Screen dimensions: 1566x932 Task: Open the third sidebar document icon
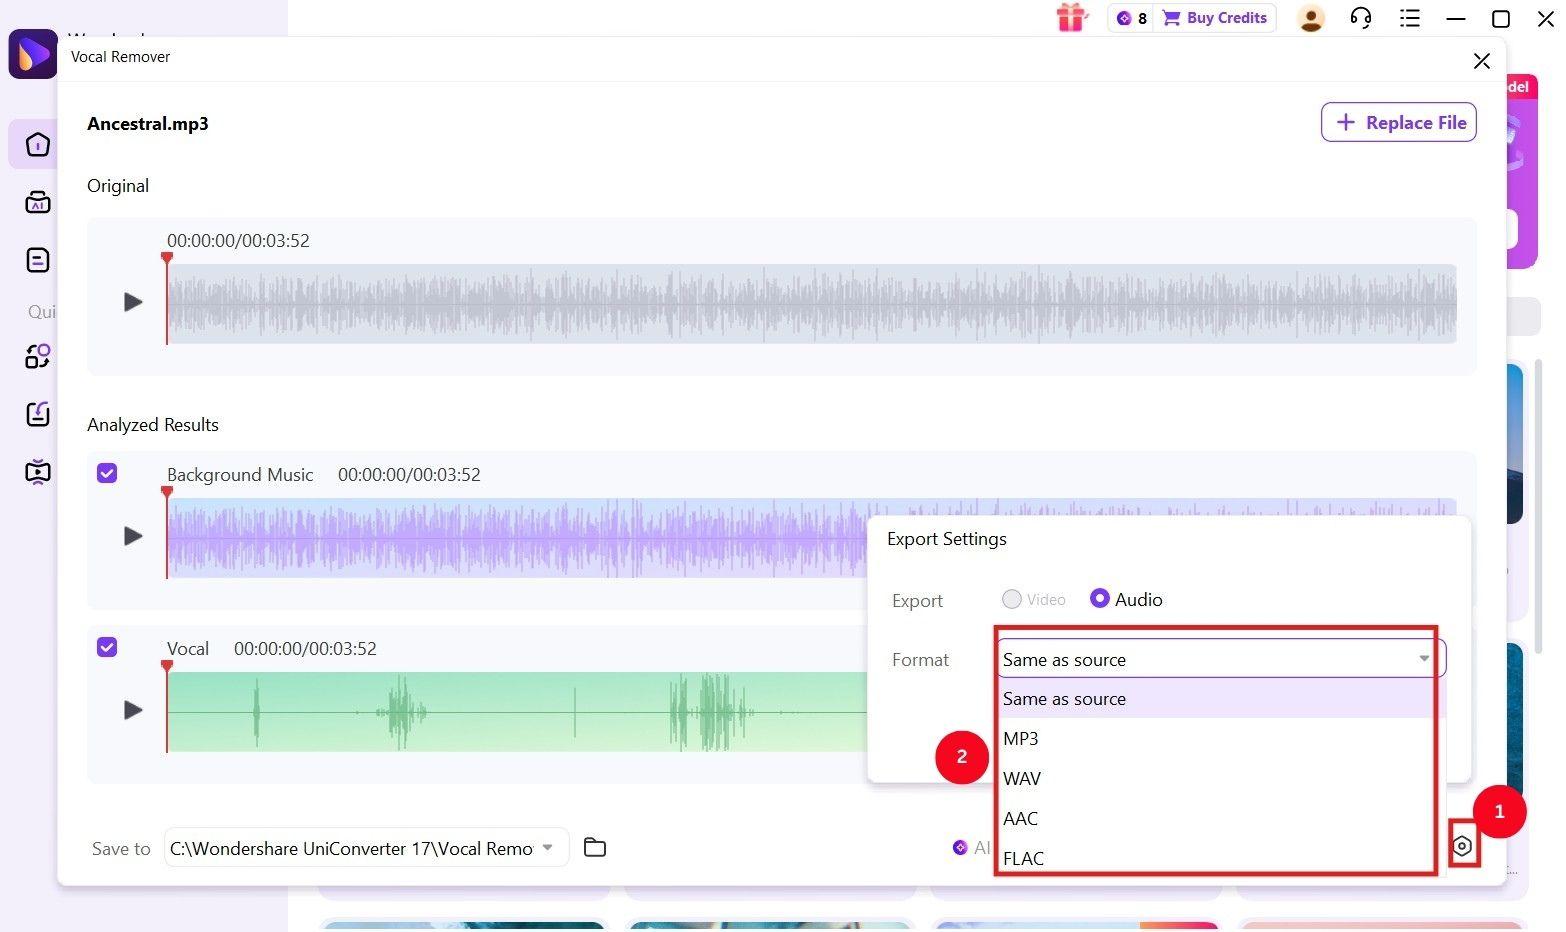tap(38, 261)
